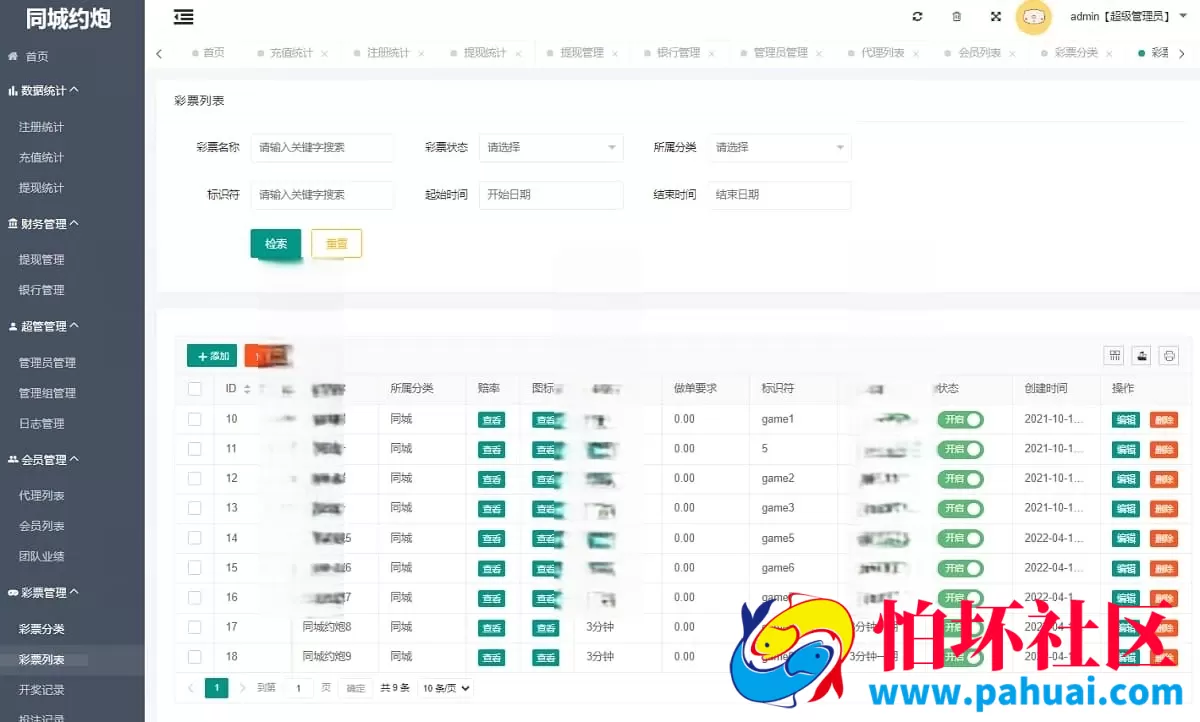The image size is (1200, 722).
Task: Click the export/download icon above the table
Action: [x=1141, y=355]
